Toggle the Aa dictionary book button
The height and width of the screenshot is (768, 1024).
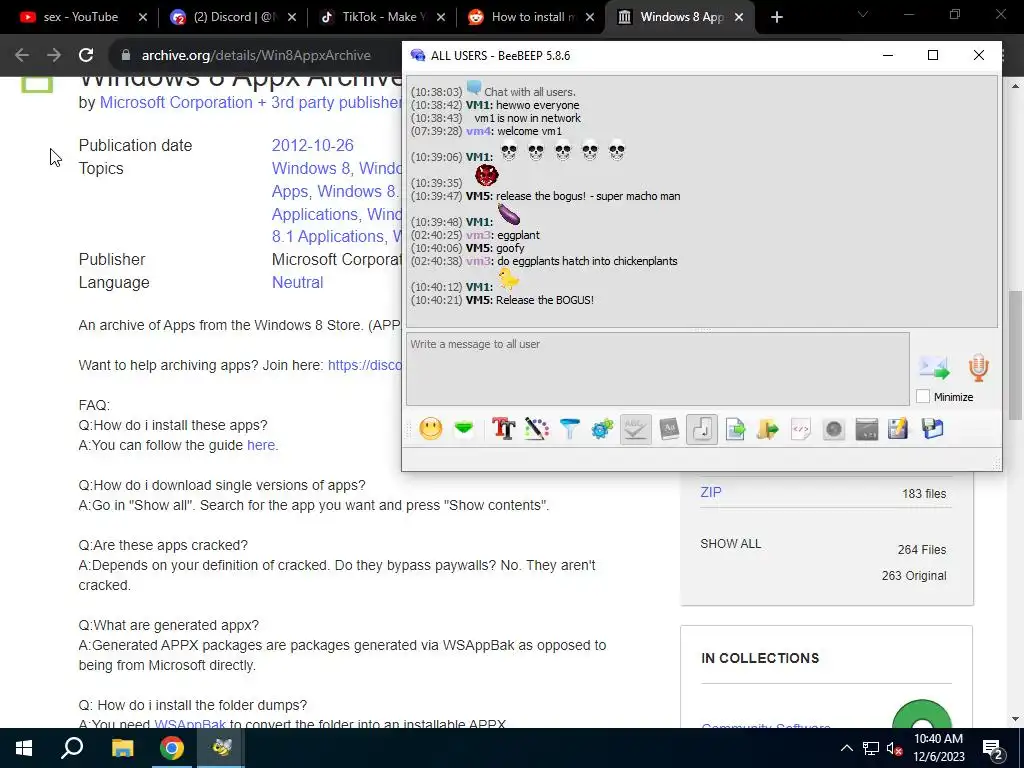669,429
